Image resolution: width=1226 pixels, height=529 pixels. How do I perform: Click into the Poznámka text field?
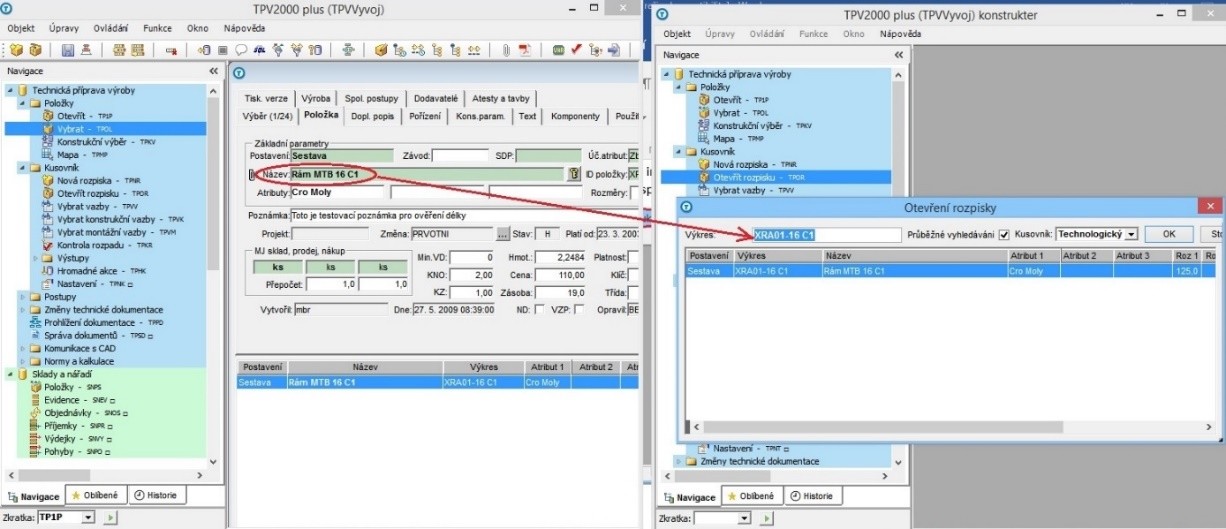(464, 215)
